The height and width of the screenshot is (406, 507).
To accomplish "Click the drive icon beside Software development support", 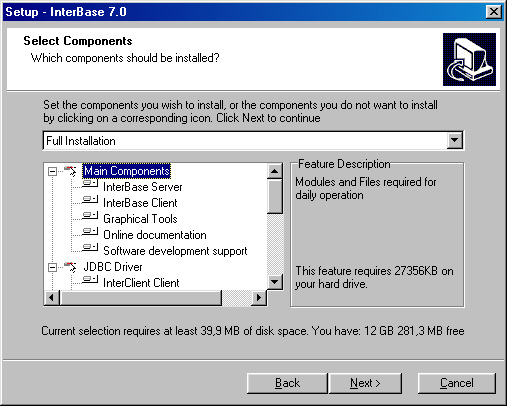I will click(90, 247).
